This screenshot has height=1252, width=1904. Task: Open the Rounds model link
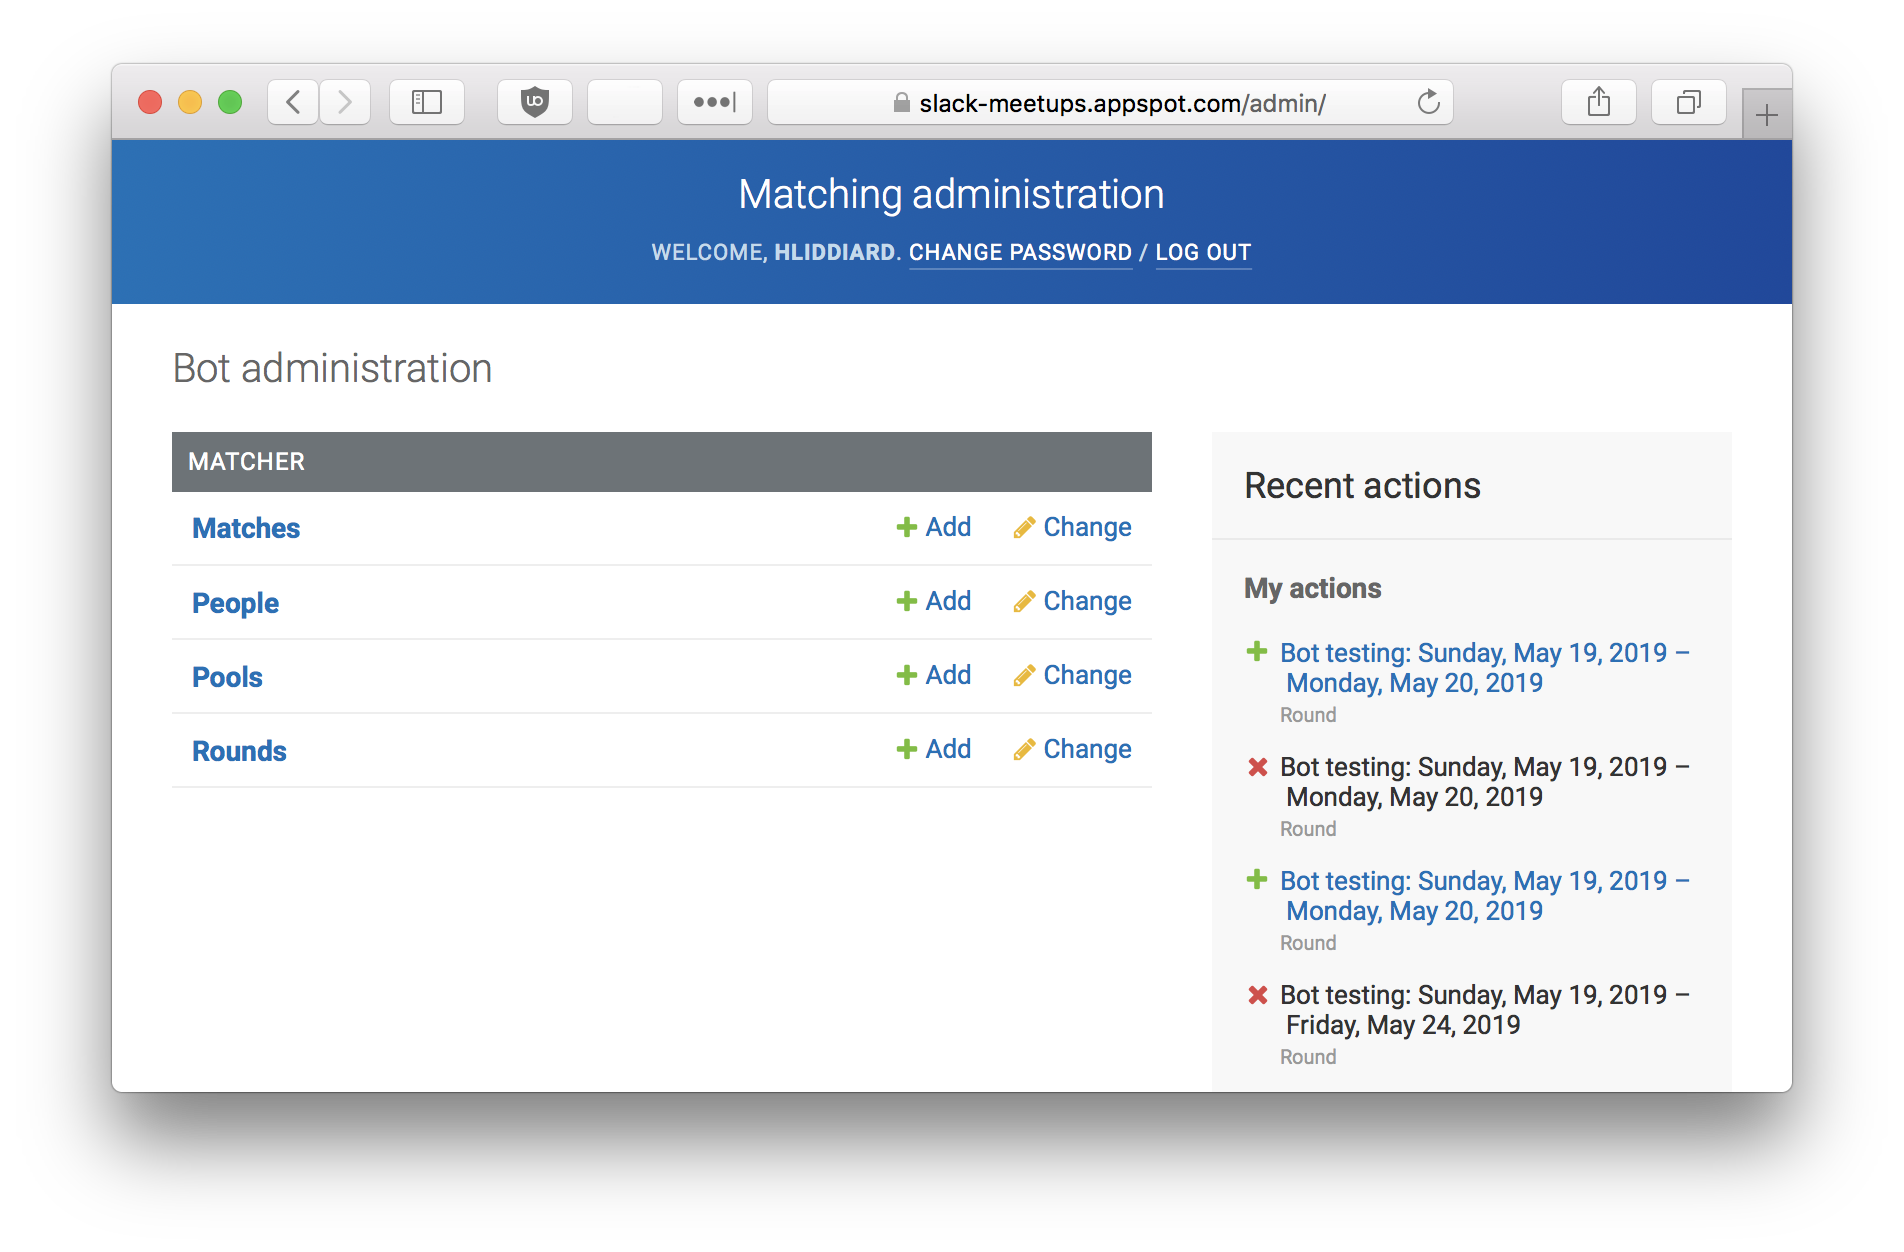(239, 751)
